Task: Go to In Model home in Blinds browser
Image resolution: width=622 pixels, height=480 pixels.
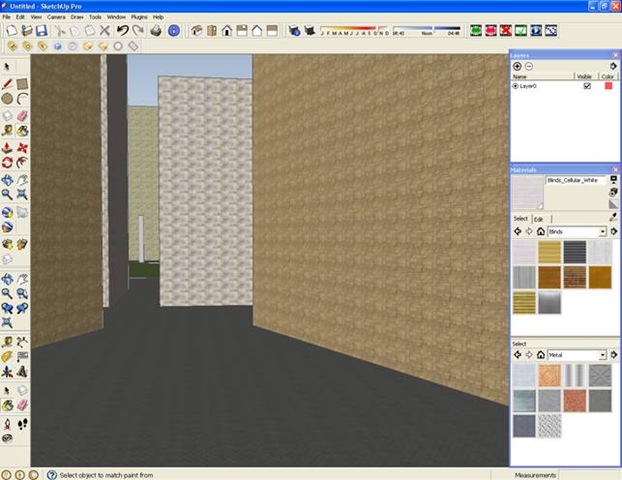Action: [540, 231]
